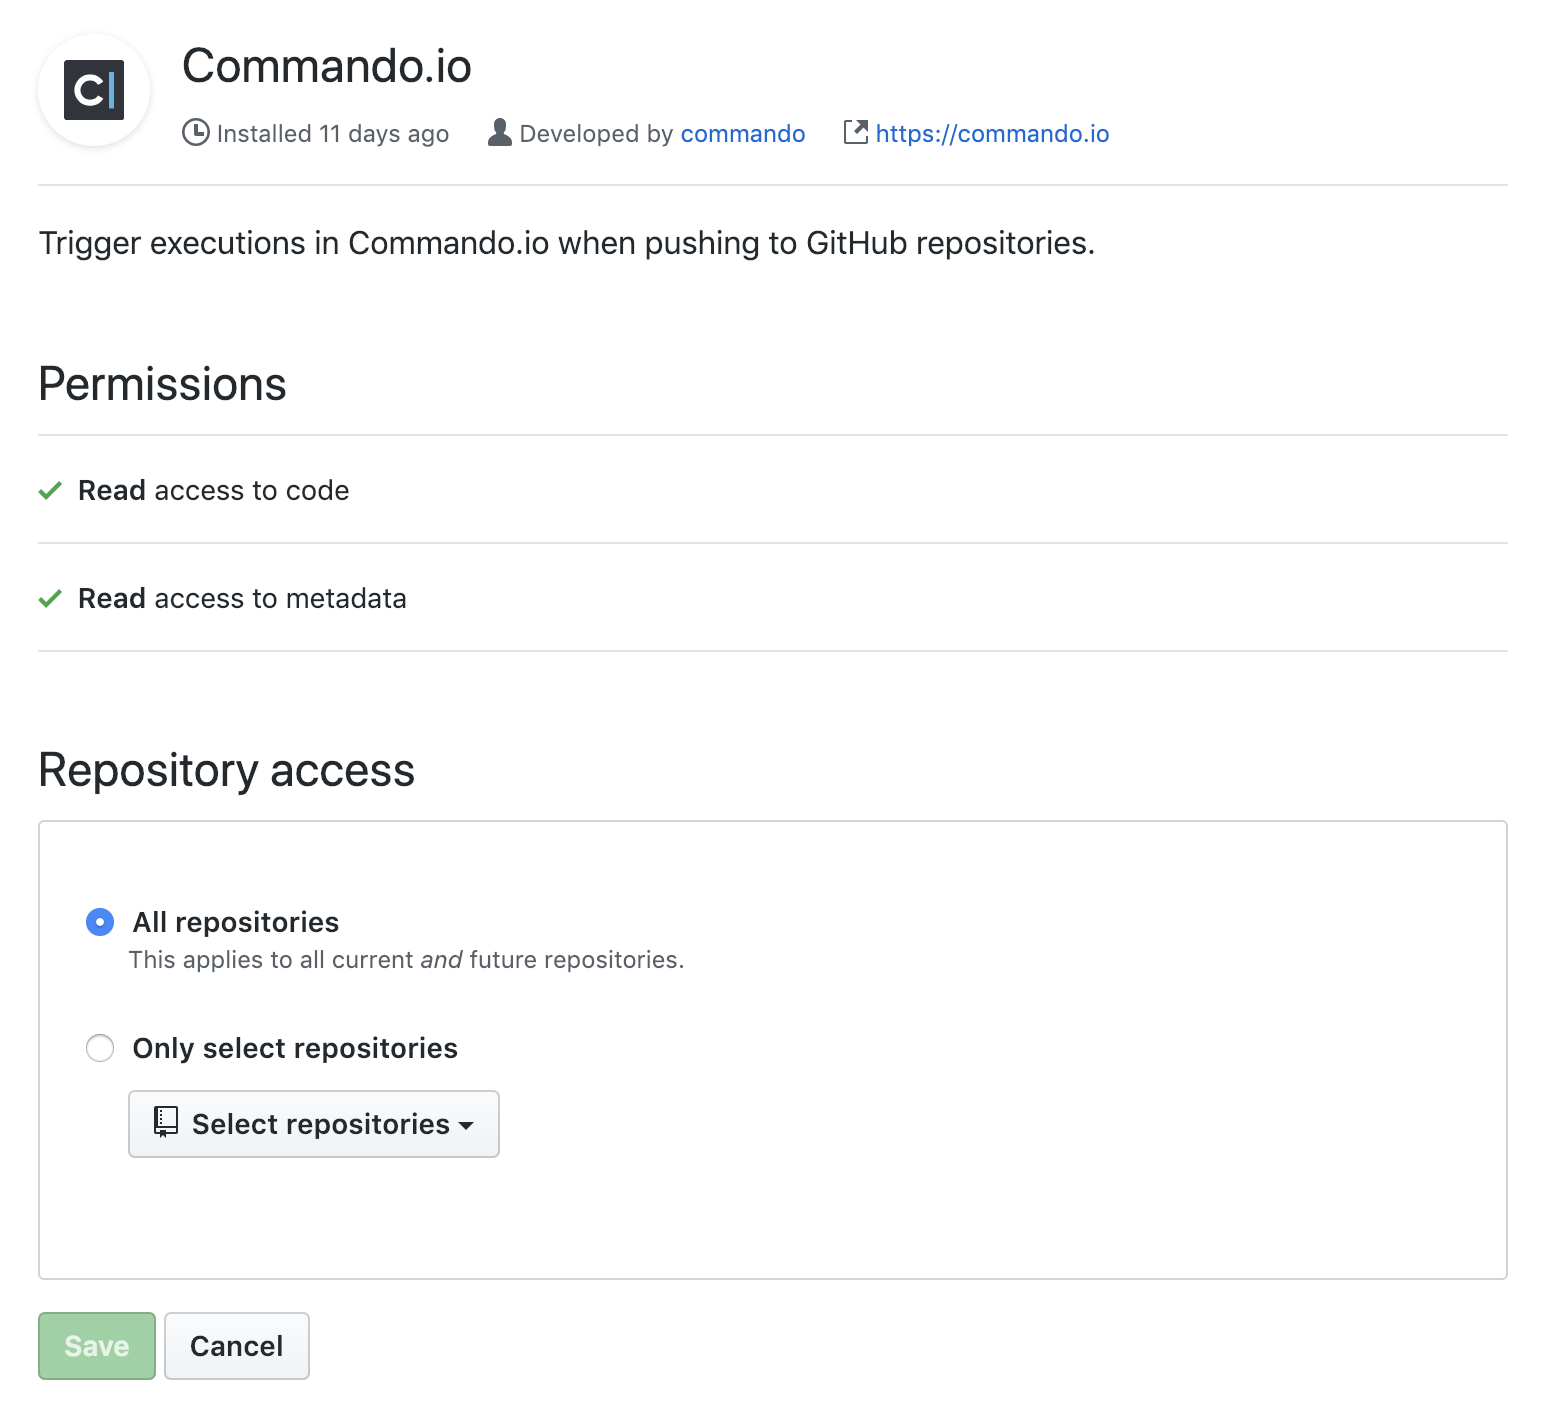This screenshot has width=1550, height=1416.
Task: Click the person icon next to developer info
Action: tap(498, 132)
